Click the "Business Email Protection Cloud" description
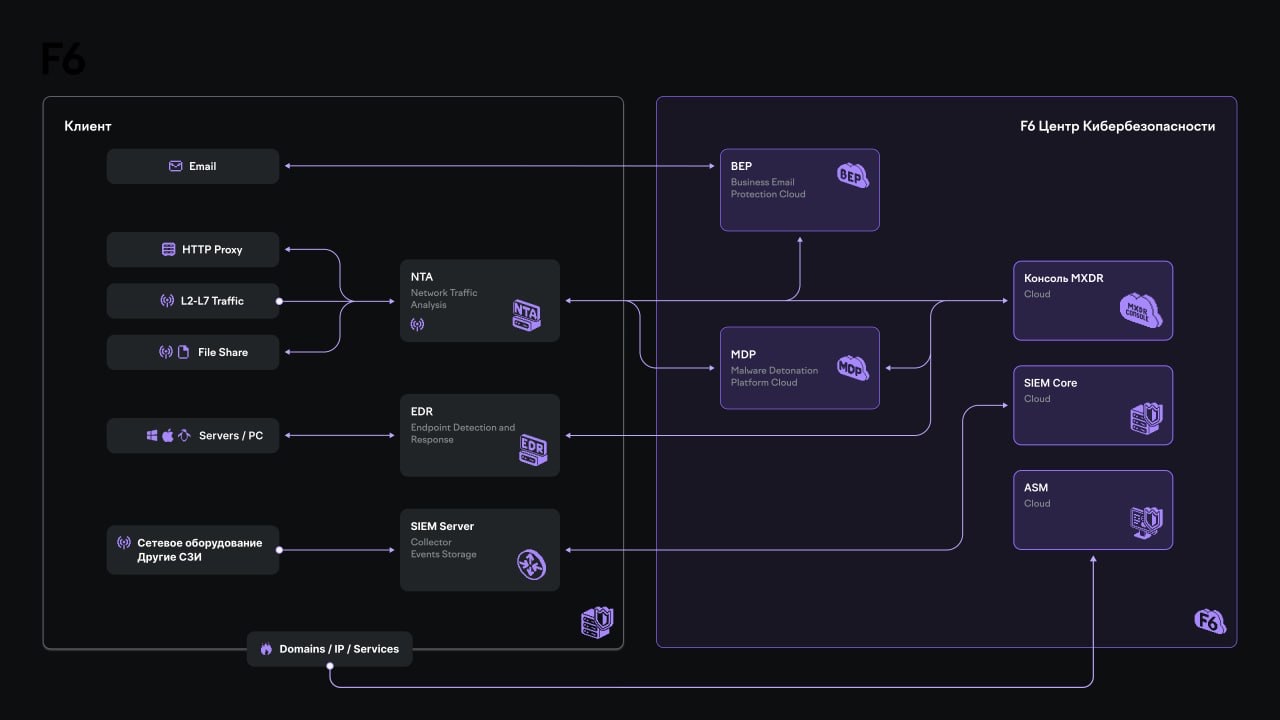This screenshot has width=1280, height=720. [x=768, y=188]
